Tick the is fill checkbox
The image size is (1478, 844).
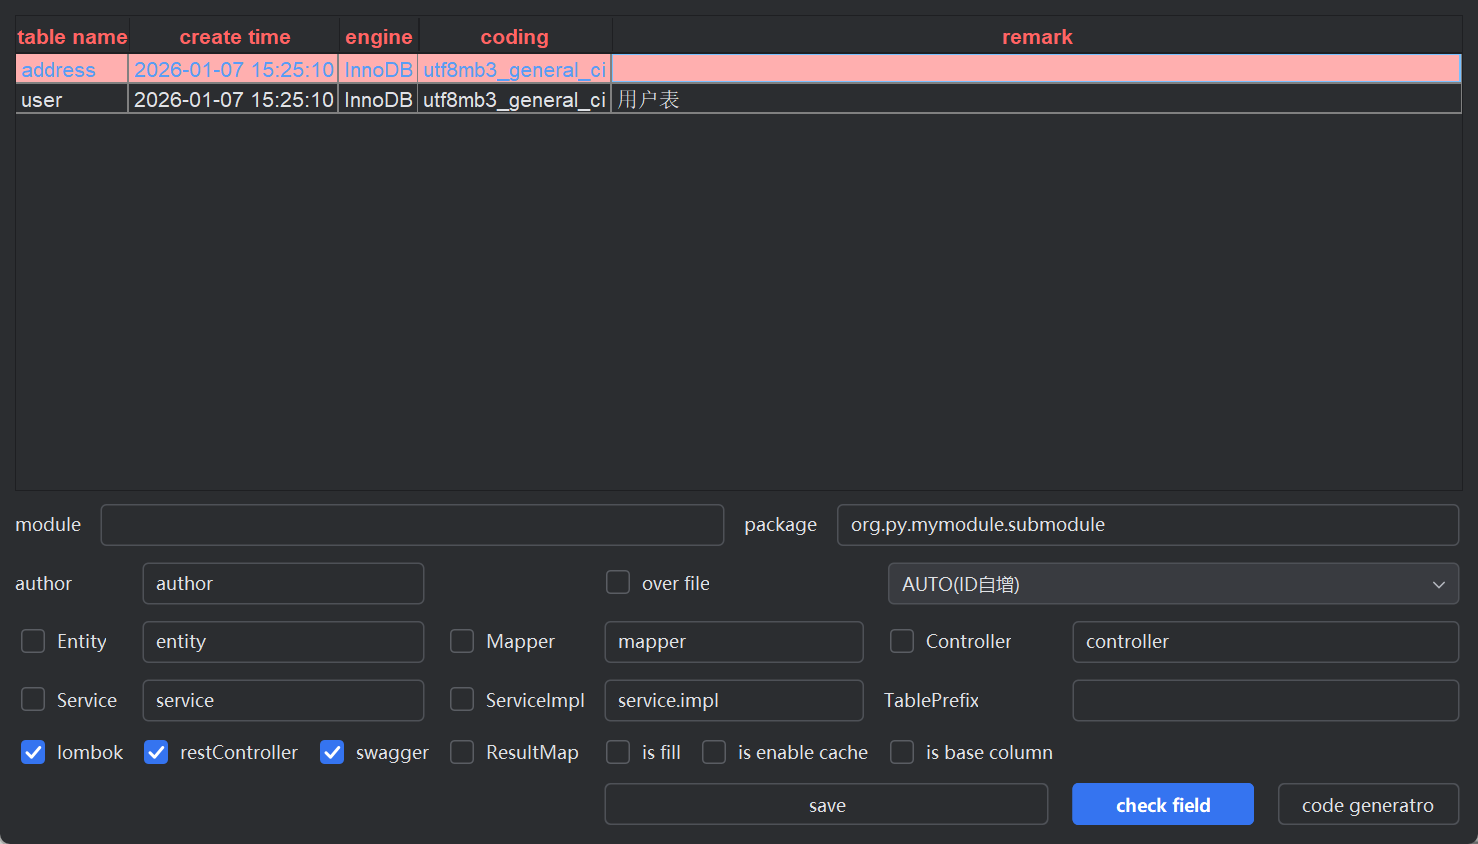(618, 752)
